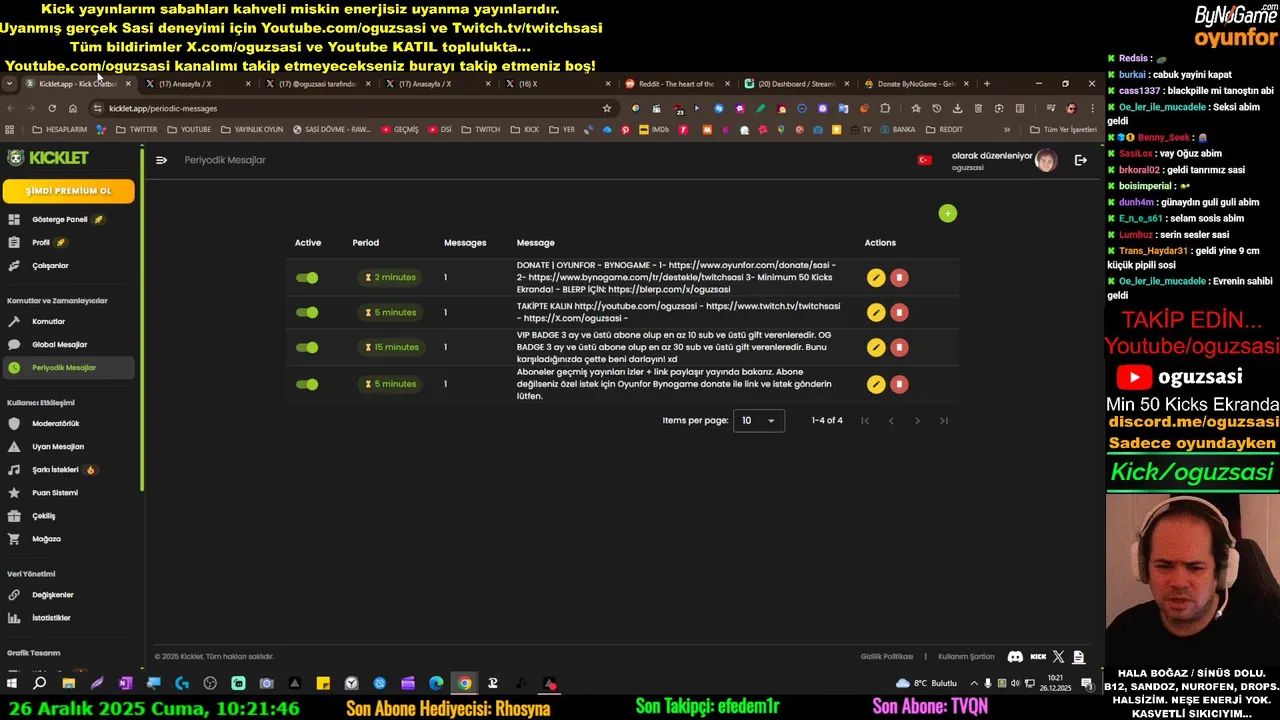The height and width of the screenshot is (720, 1280).
Task: Edit the VIP BADGE message
Action: click(x=876, y=348)
